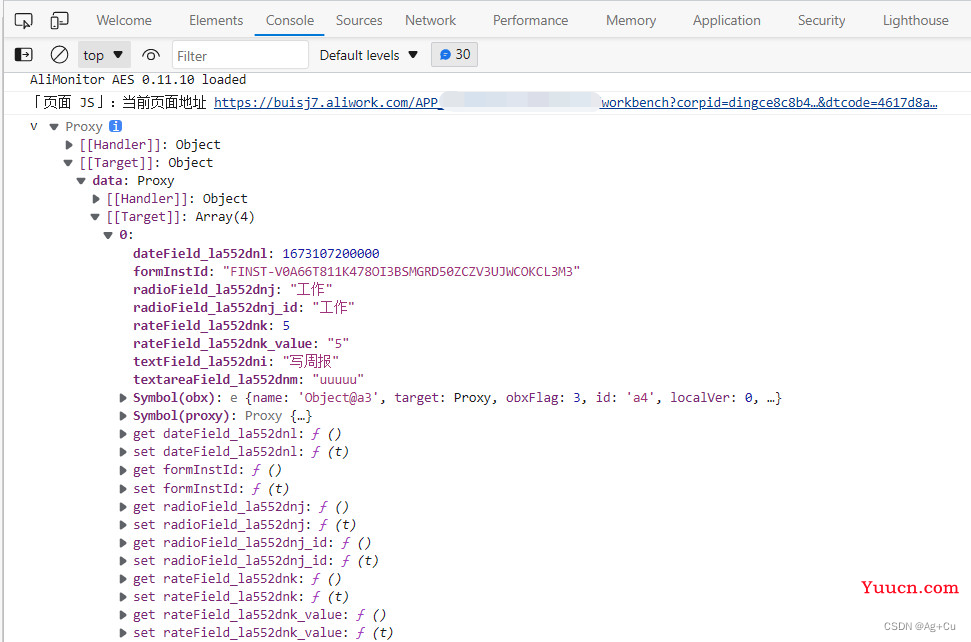Expand set formInstId function

(123, 488)
